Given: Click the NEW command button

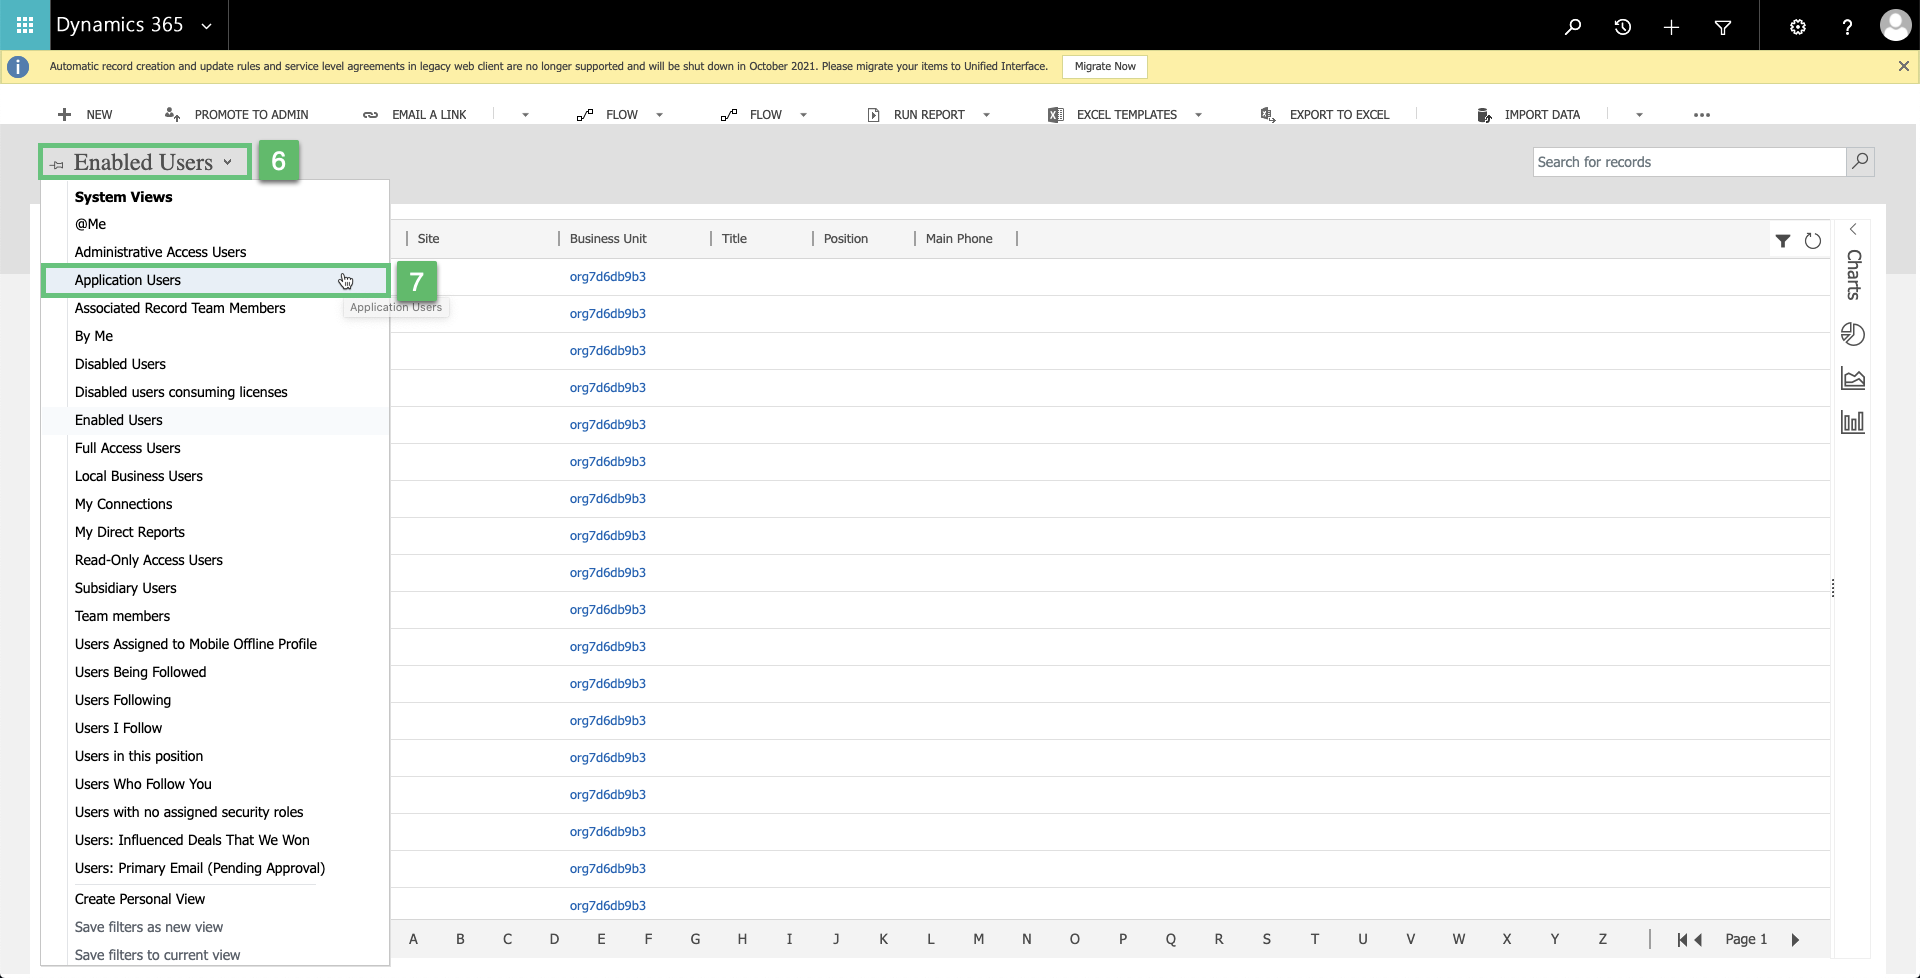Looking at the screenshot, I should click(x=85, y=114).
